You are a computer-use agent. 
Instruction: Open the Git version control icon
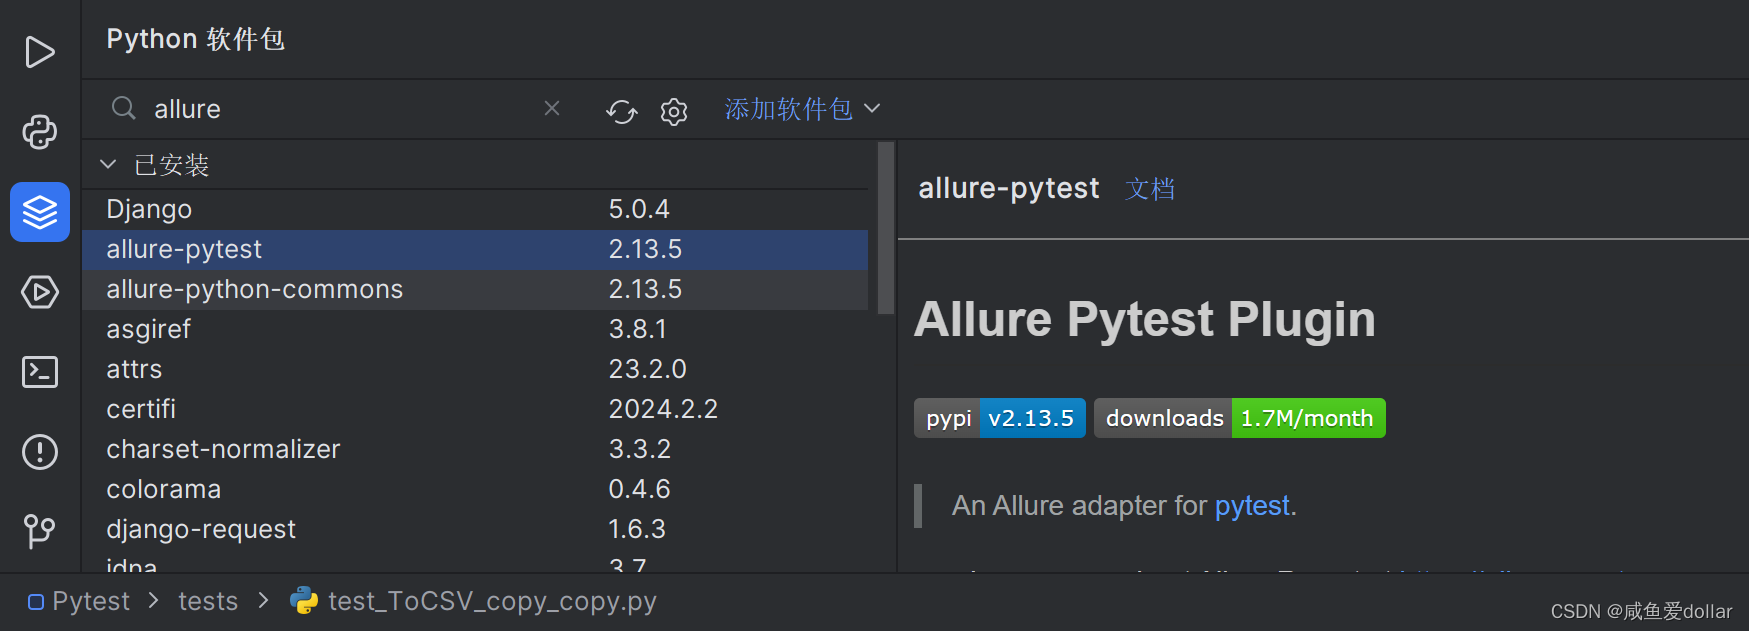(40, 531)
